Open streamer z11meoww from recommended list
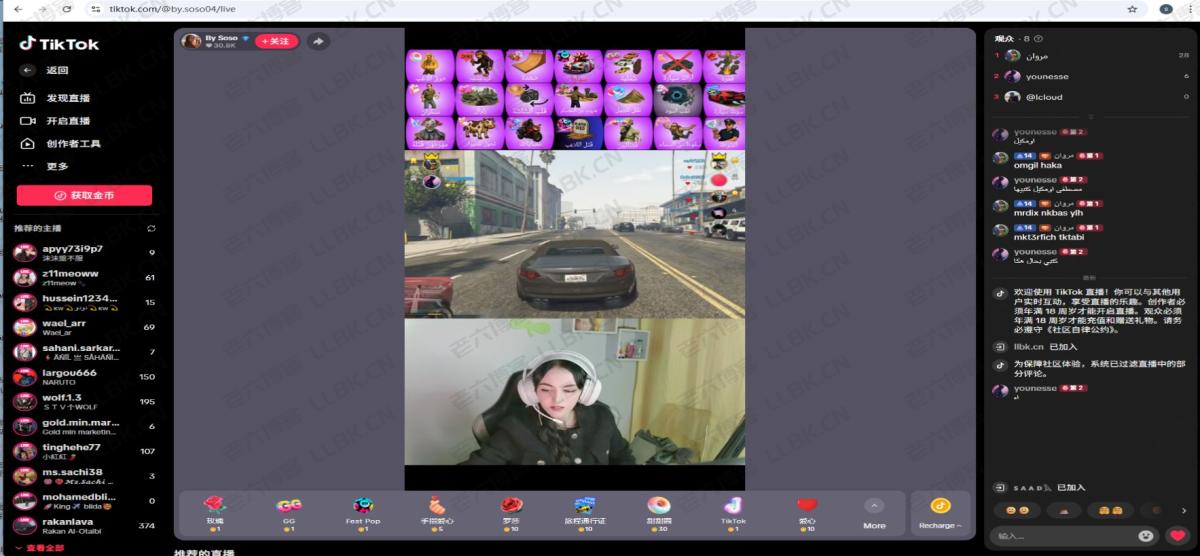 click(x=84, y=277)
